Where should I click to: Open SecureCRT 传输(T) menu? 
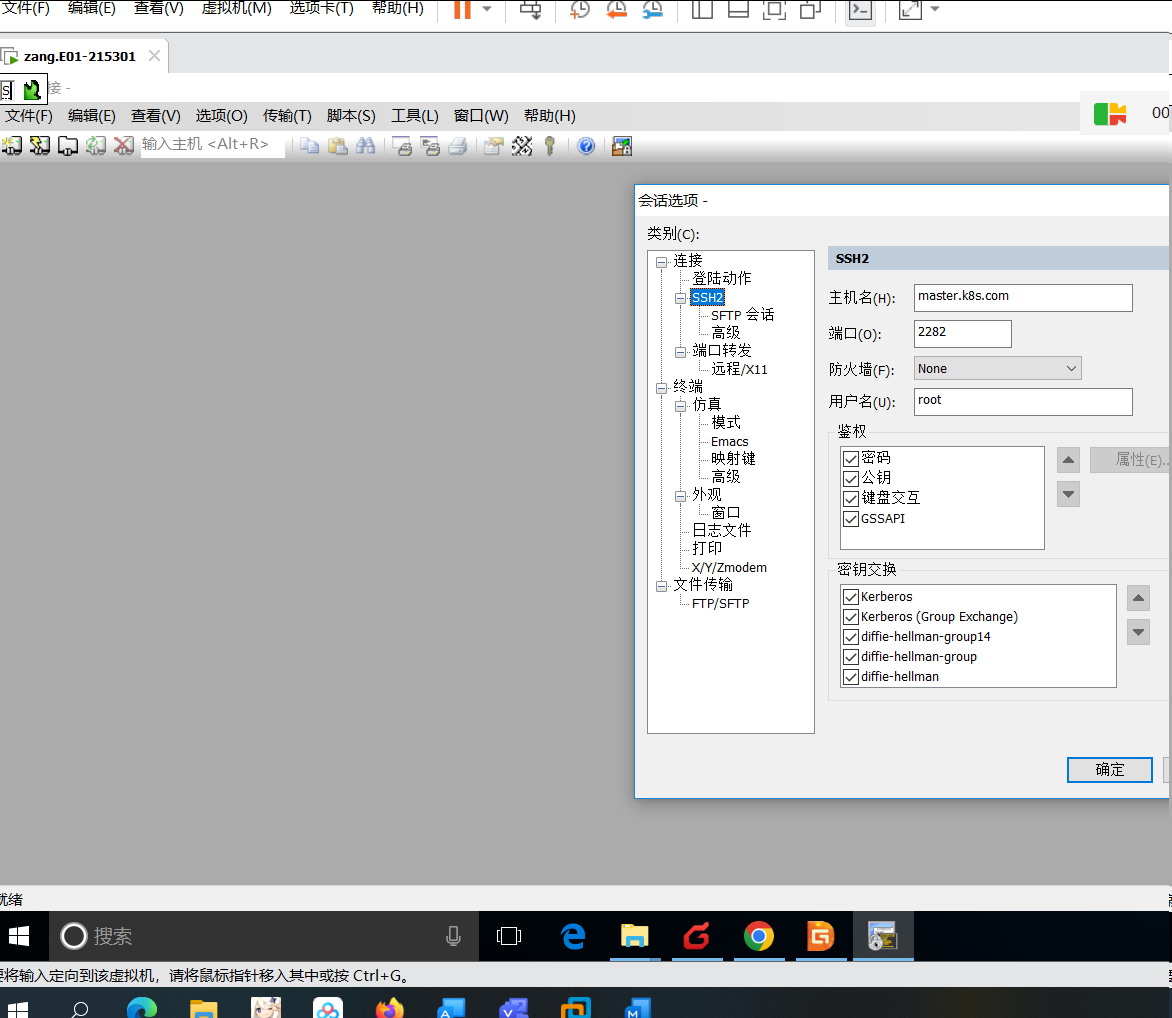point(287,116)
